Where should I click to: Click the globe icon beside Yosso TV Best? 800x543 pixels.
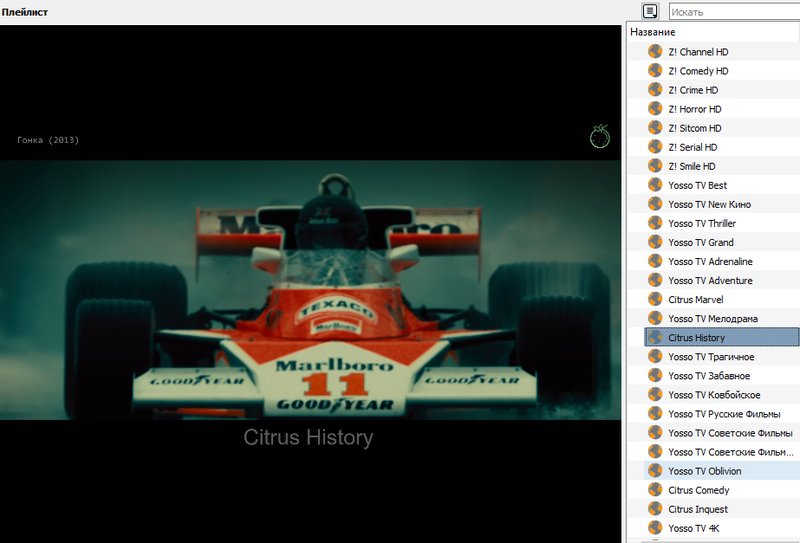(x=655, y=185)
